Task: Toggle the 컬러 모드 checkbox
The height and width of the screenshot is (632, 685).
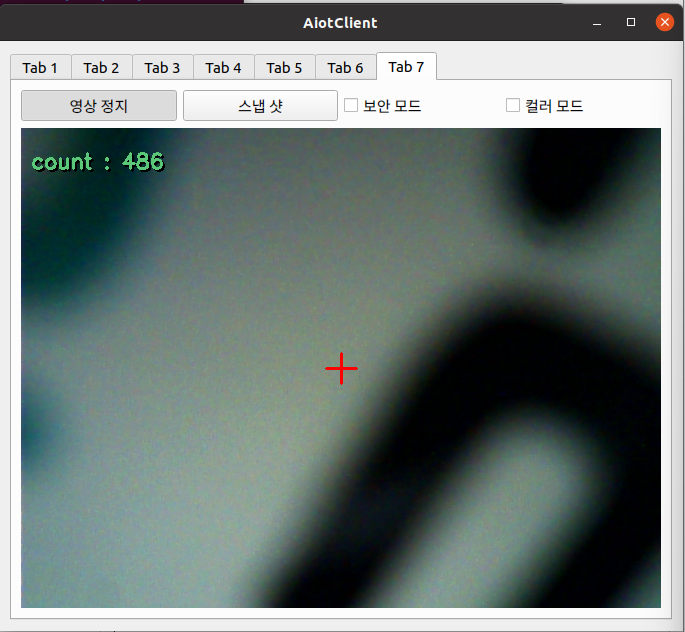Action: point(513,105)
